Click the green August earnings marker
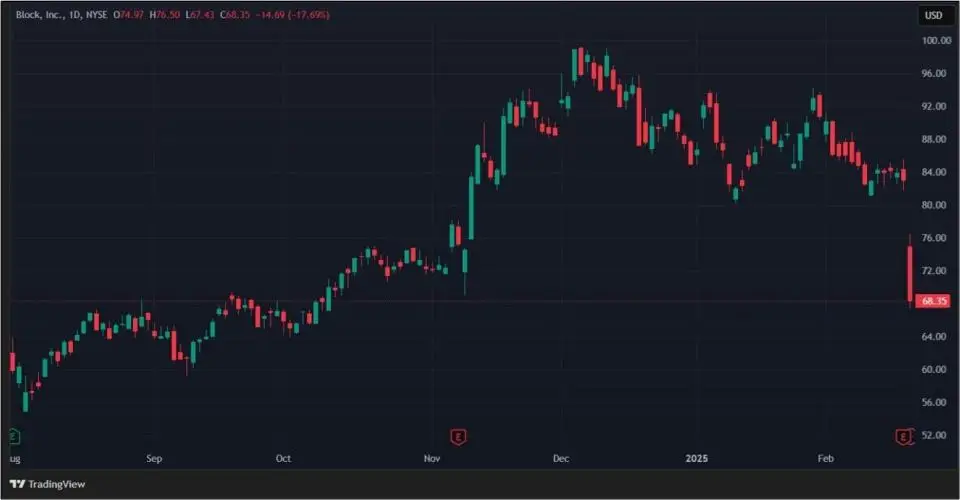960x500 pixels. pos(13,436)
